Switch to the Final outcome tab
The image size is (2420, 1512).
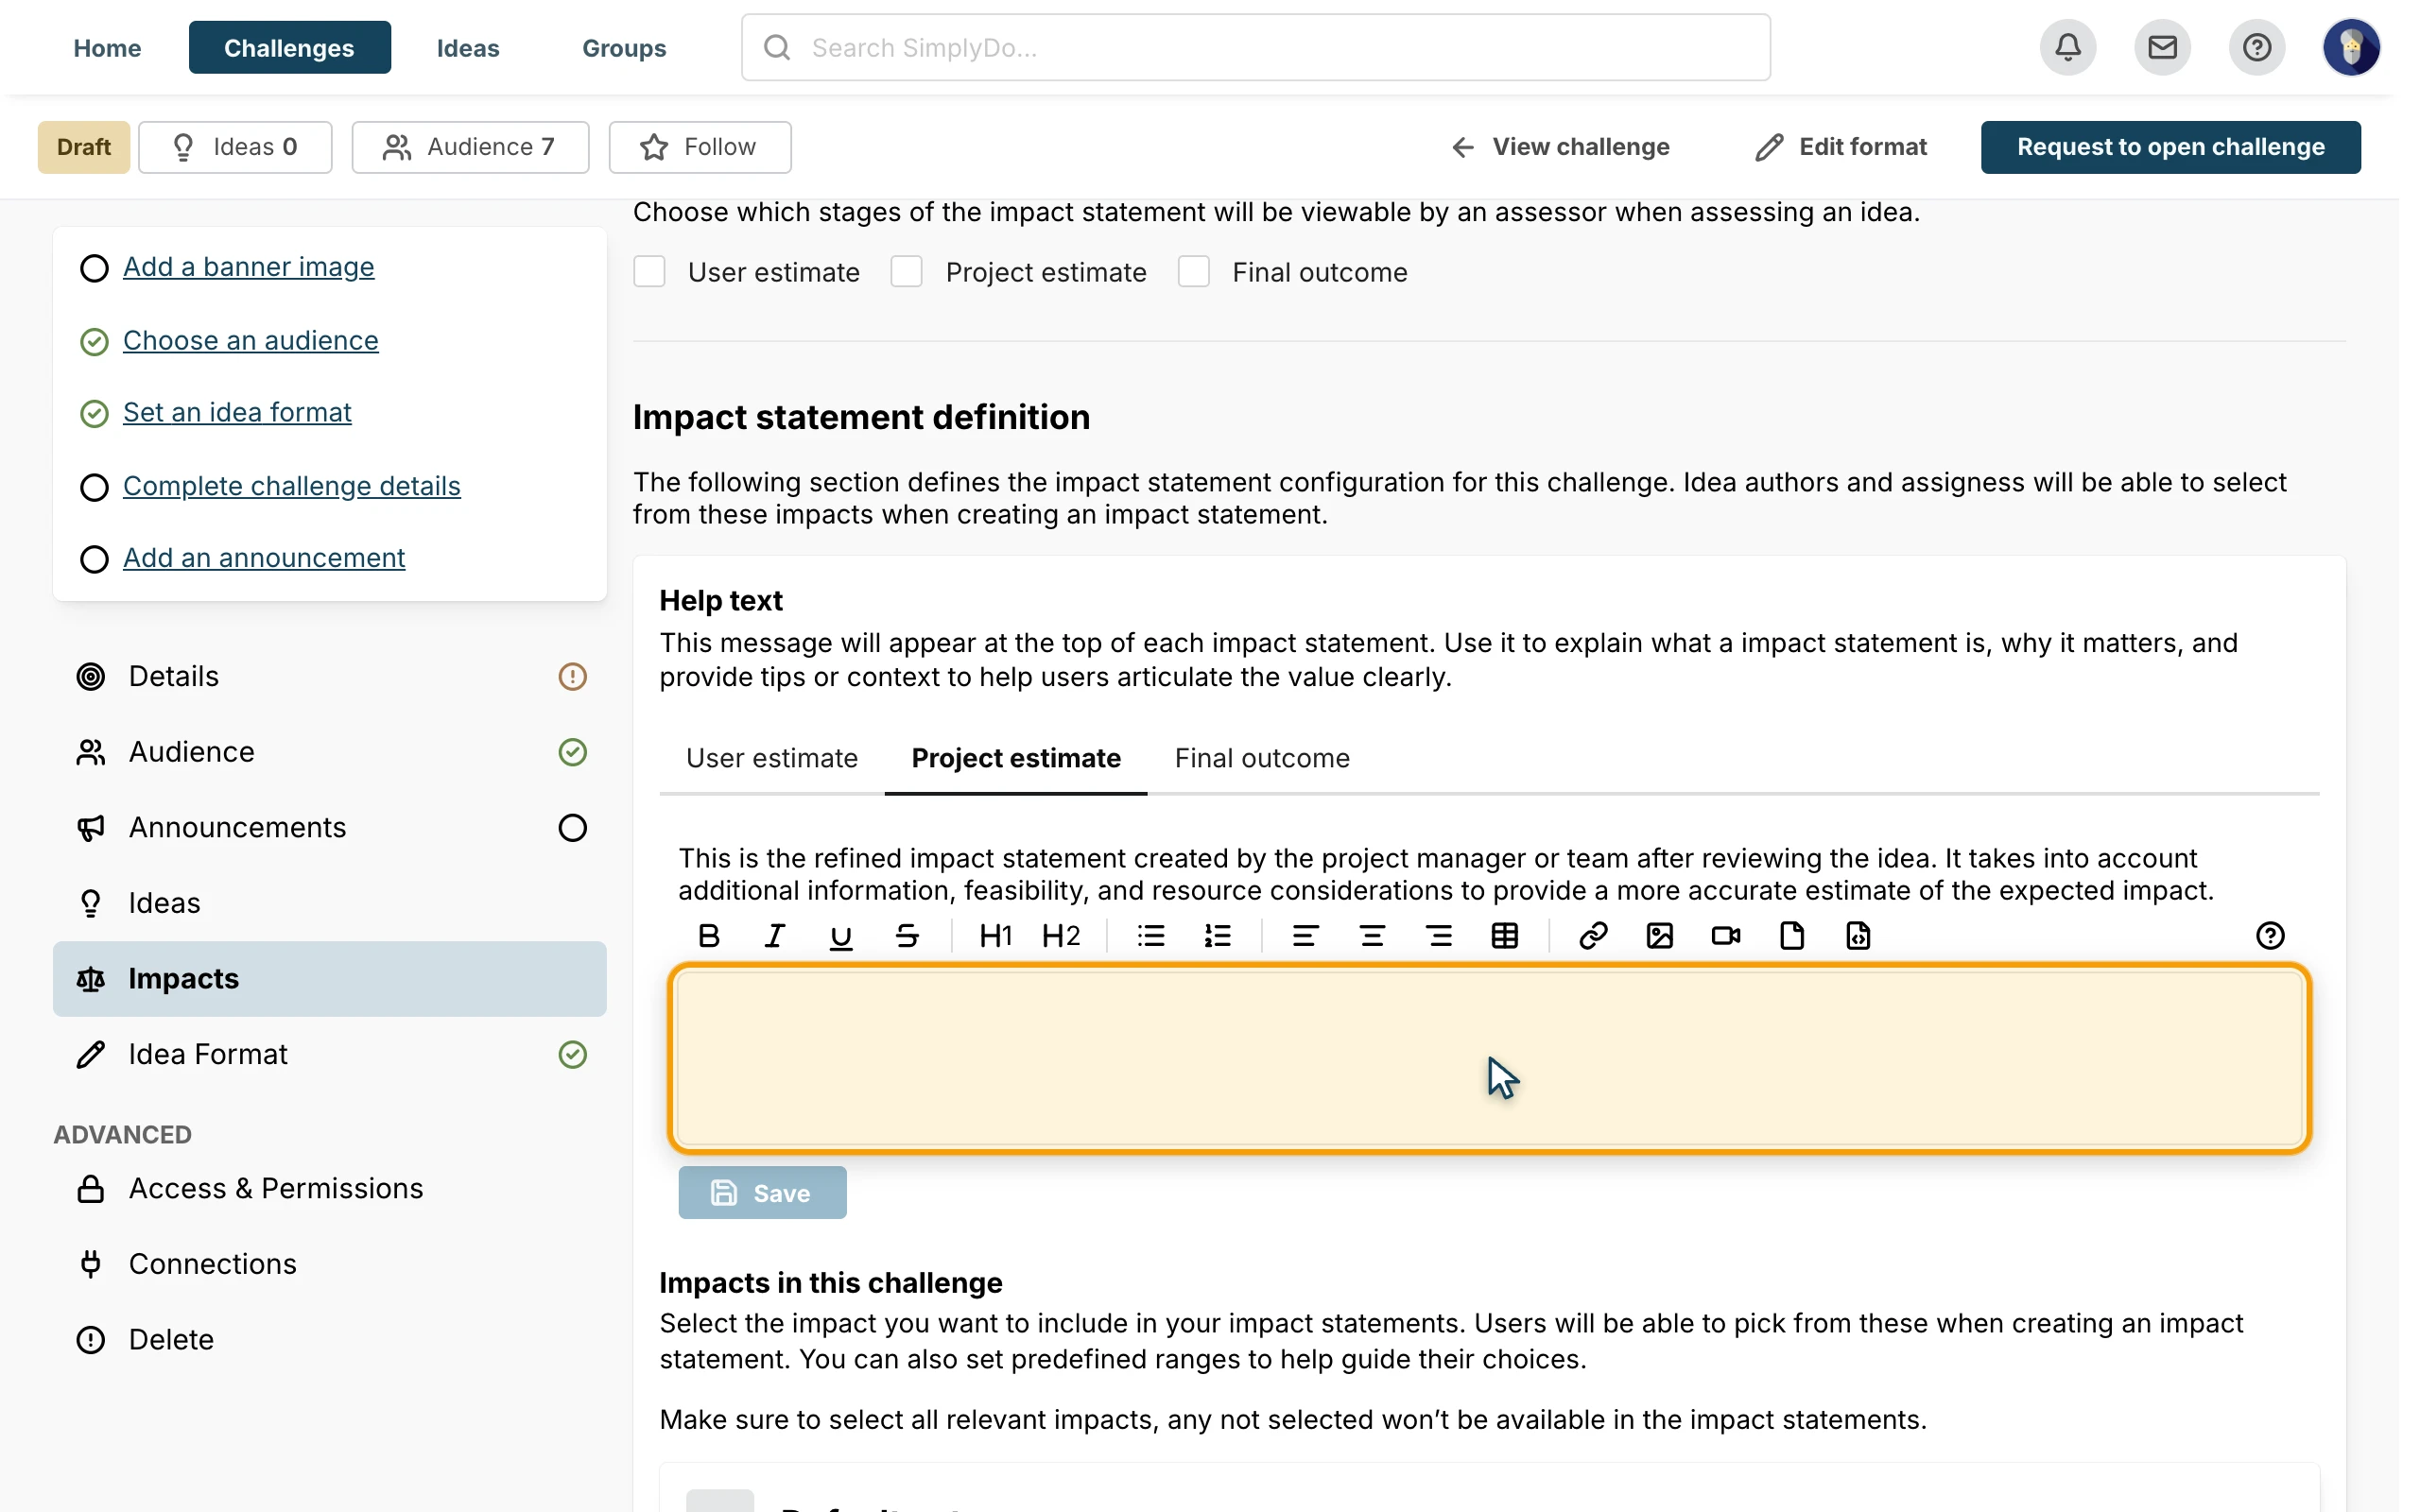click(1262, 758)
